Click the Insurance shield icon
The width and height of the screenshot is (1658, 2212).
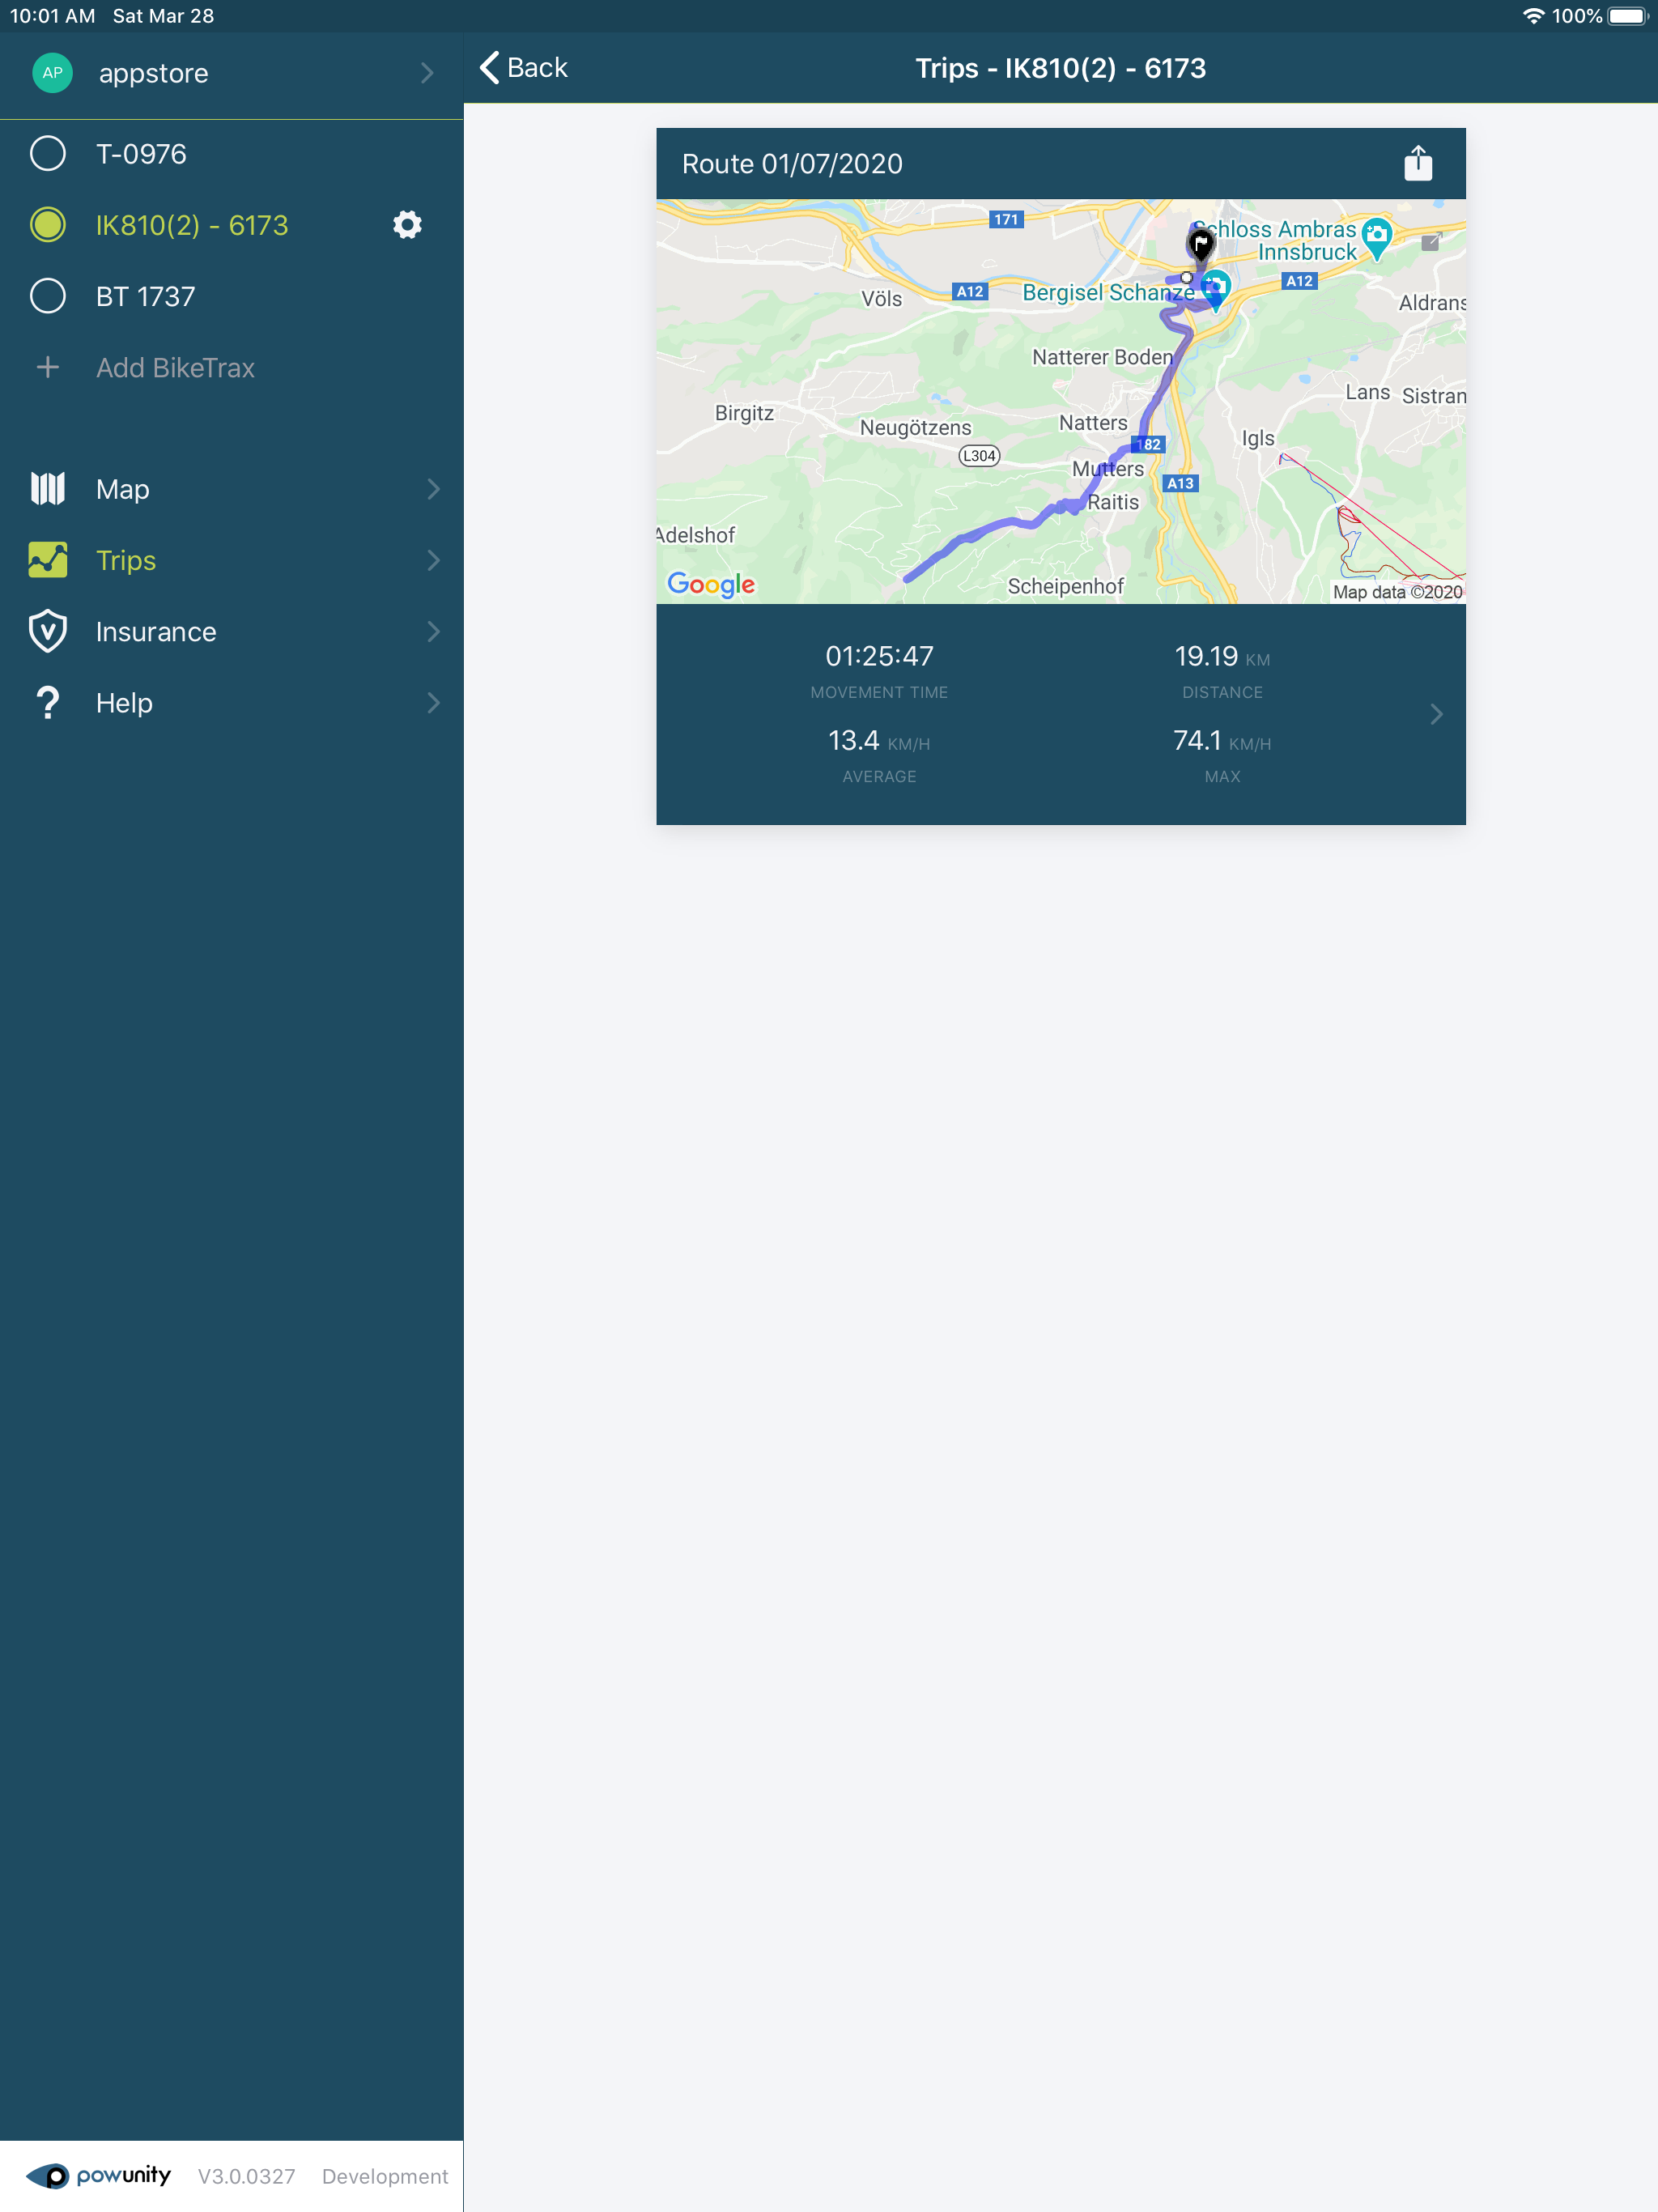(x=48, y=632)
